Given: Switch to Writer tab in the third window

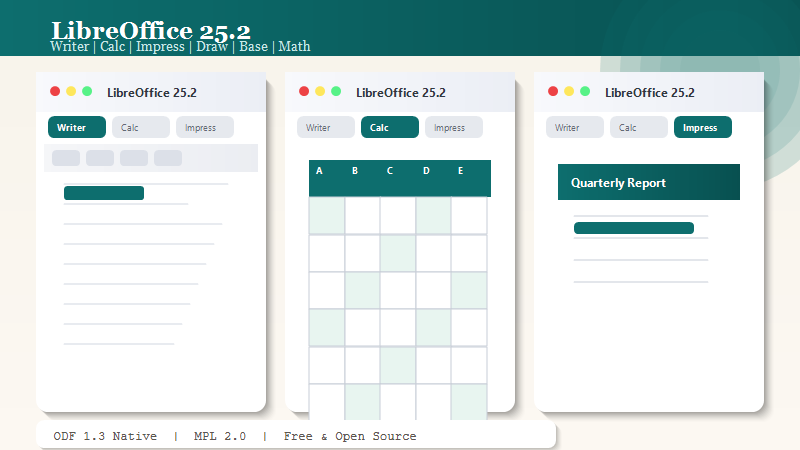Looking at the screenshot, I should click(575, 127).
